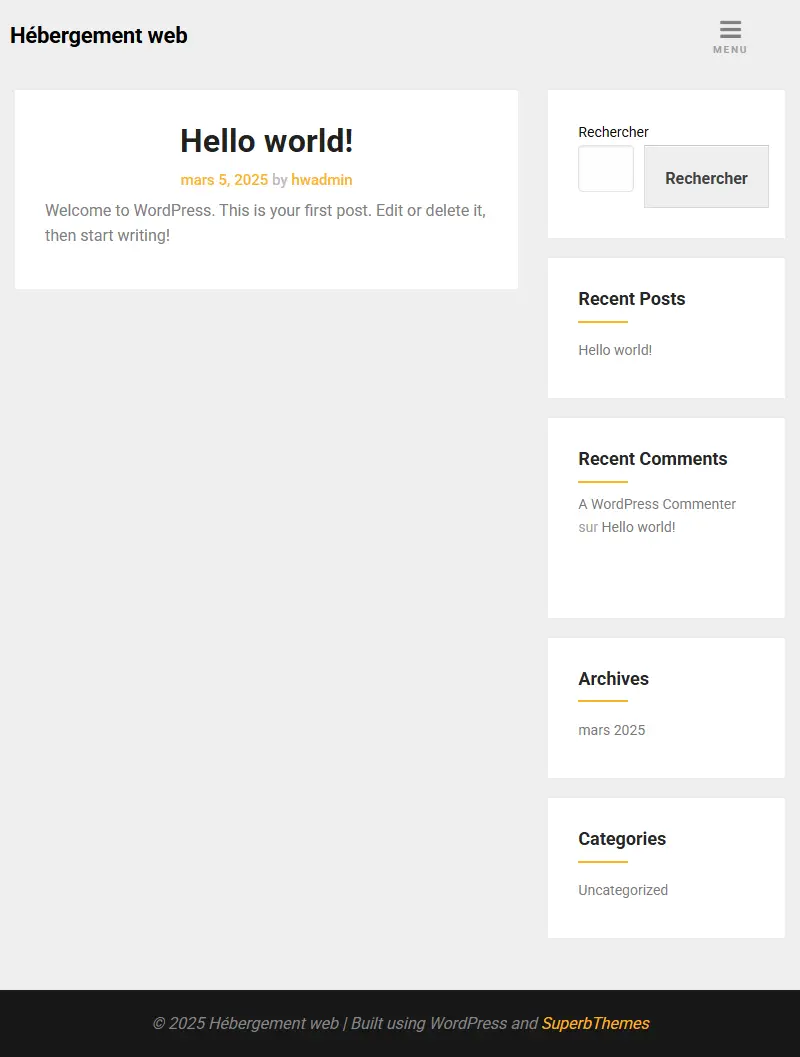Click the Welcome to WordPress excerpt text

pos(266,223)
